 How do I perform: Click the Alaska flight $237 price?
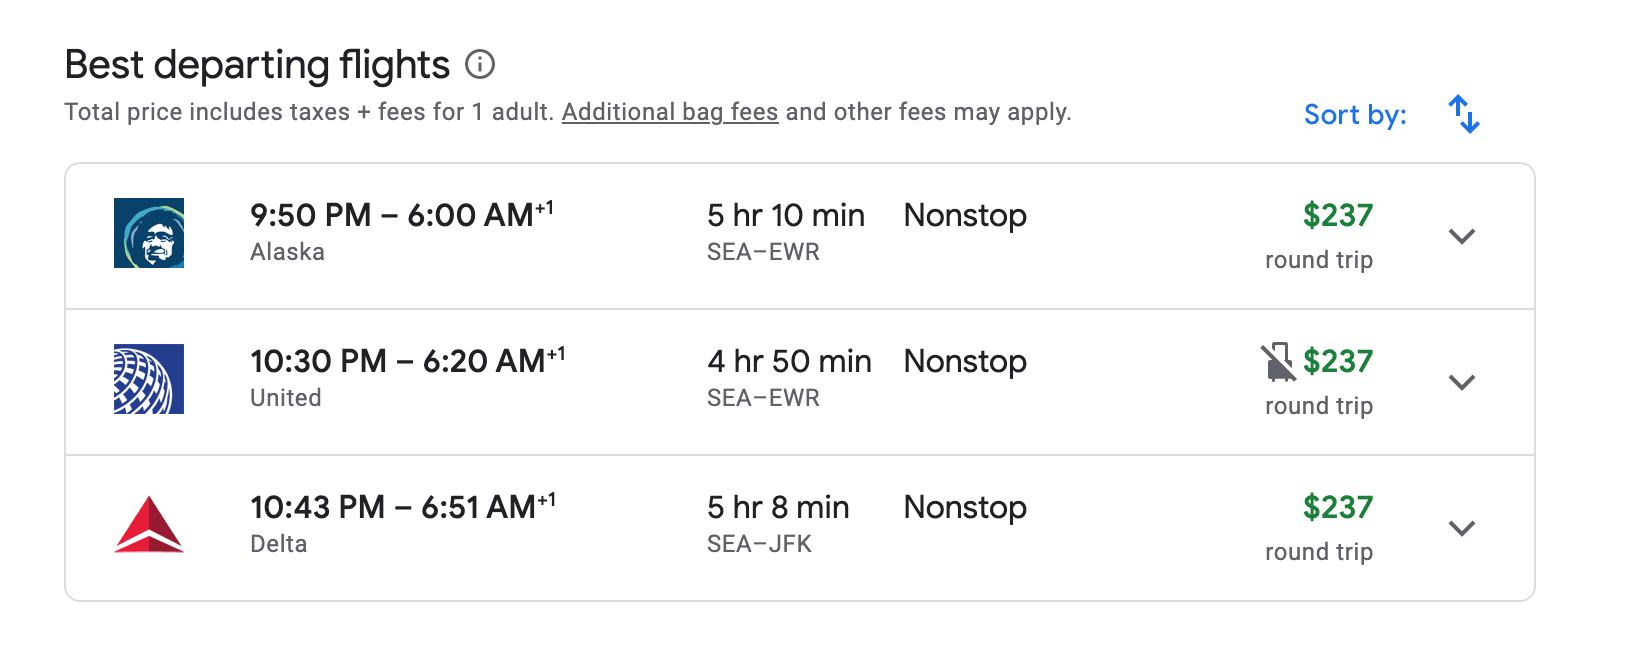1337,215
